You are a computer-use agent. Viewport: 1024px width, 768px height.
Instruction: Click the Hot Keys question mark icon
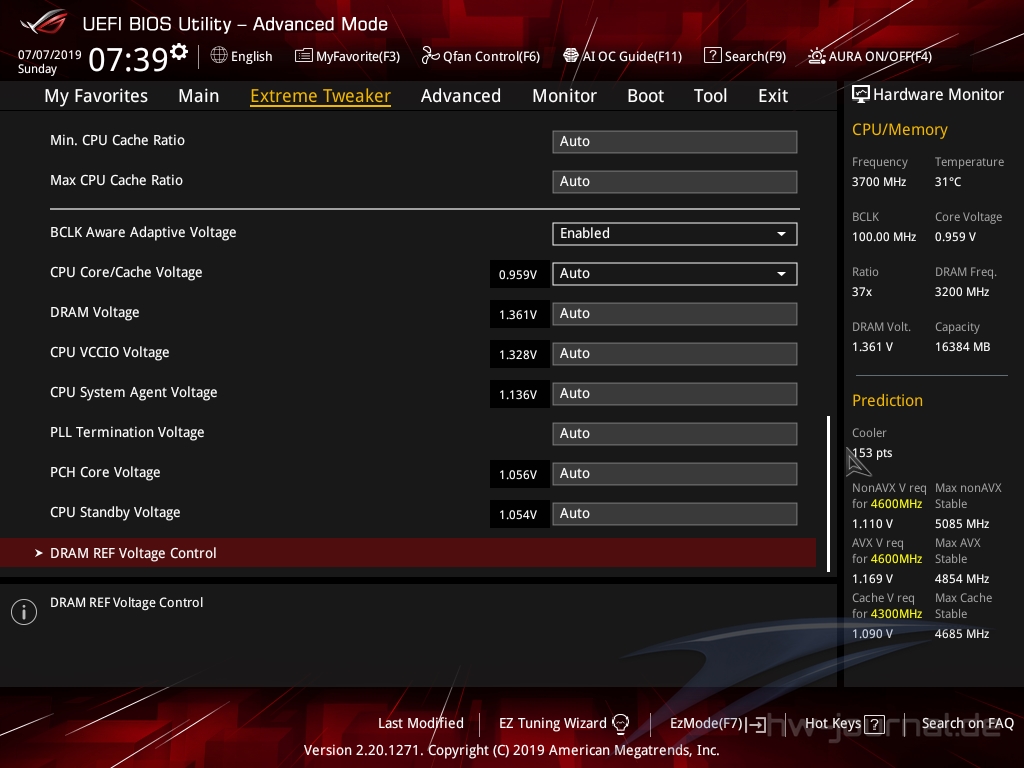[x=874, y=724]
